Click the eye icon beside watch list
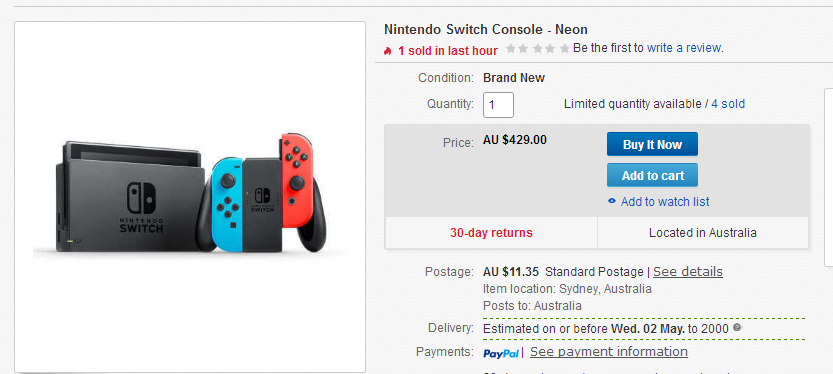The image size is (833, 374). click(611, 201)
